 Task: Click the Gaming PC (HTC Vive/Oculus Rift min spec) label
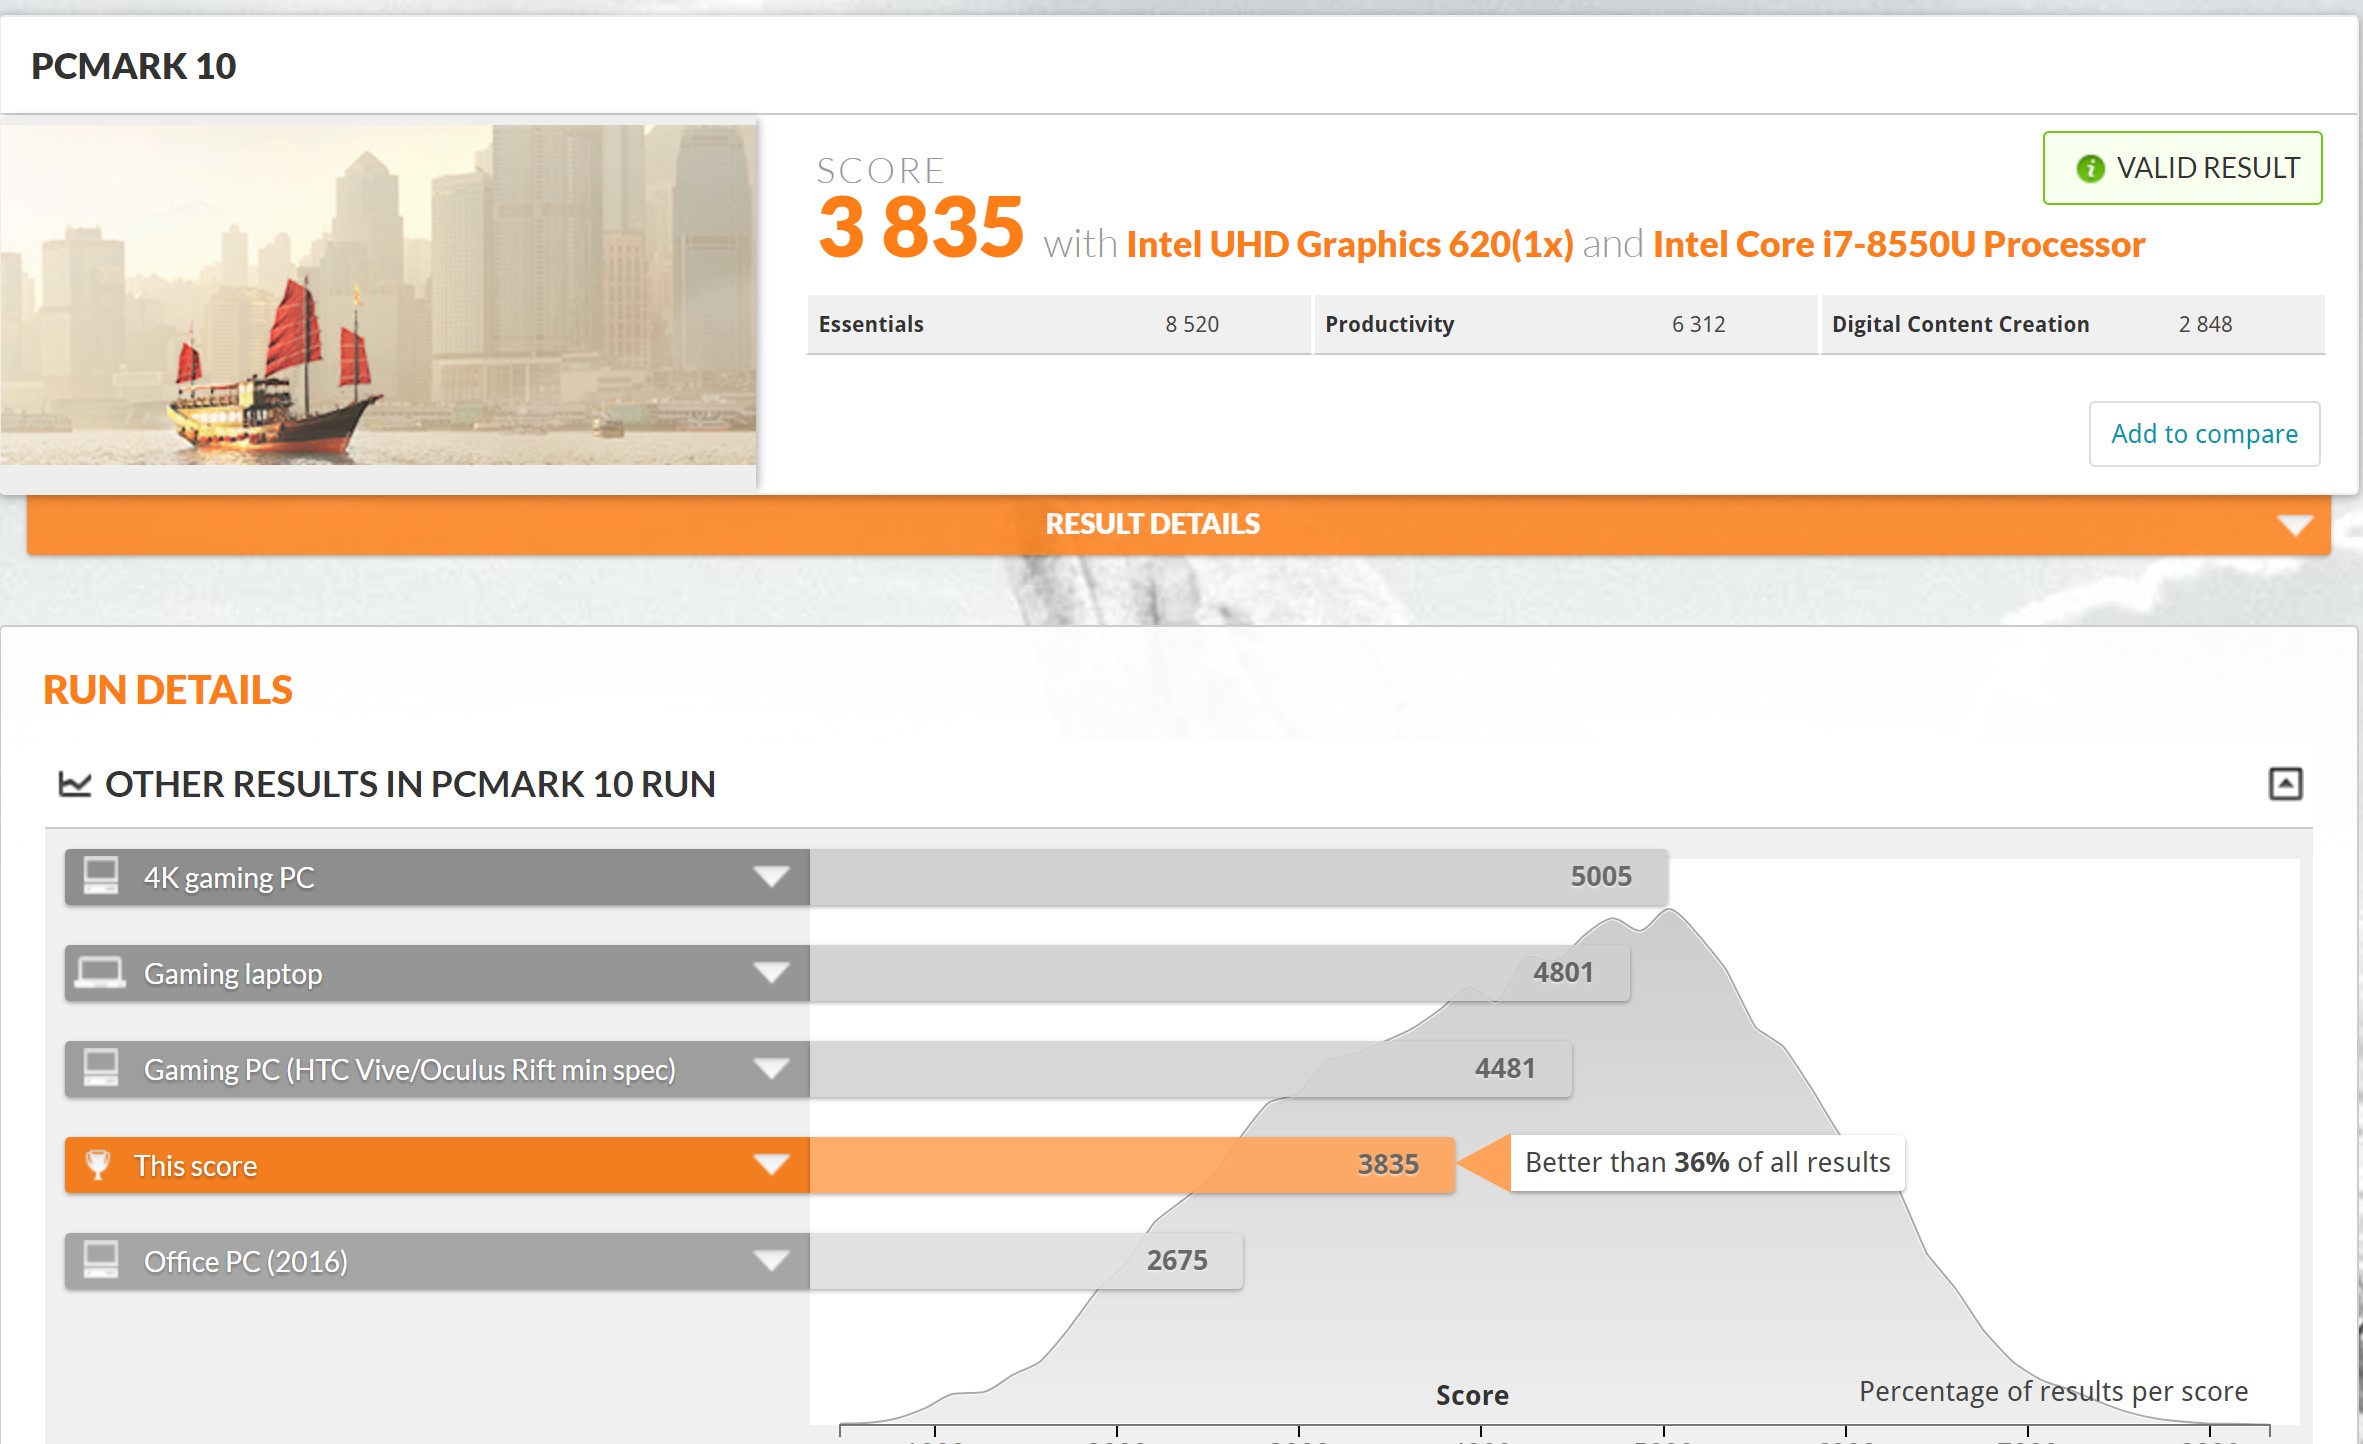(x=410, y=1070)
